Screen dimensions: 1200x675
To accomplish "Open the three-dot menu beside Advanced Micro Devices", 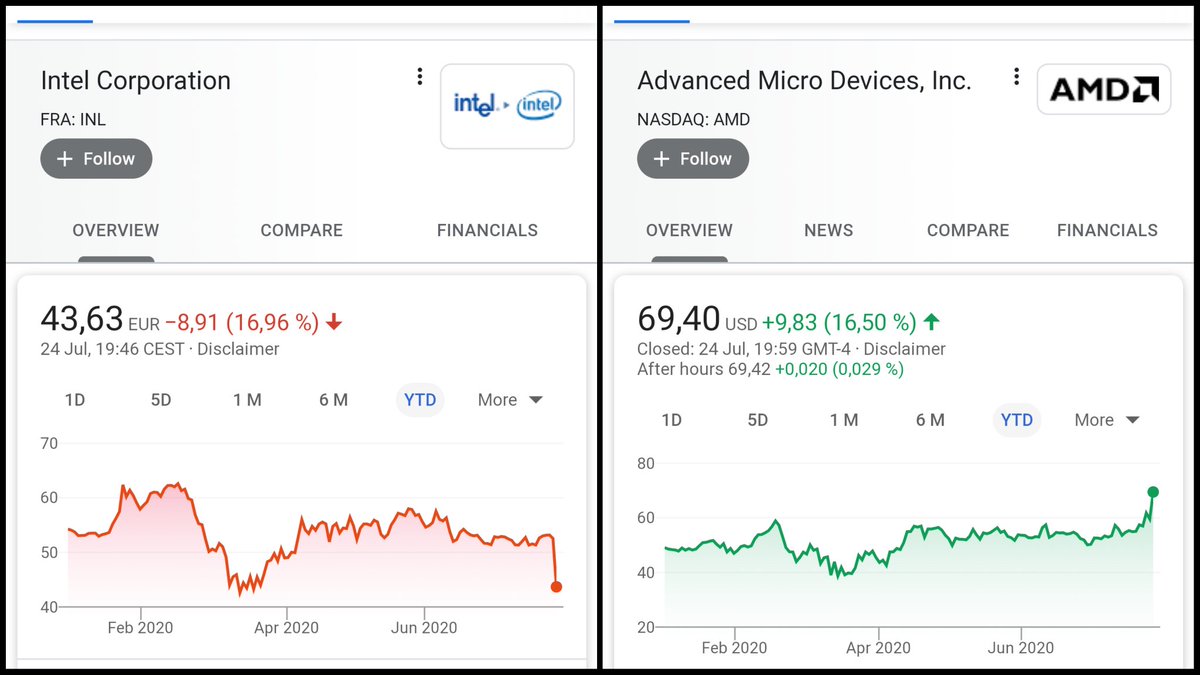I will click(1016, 77).
